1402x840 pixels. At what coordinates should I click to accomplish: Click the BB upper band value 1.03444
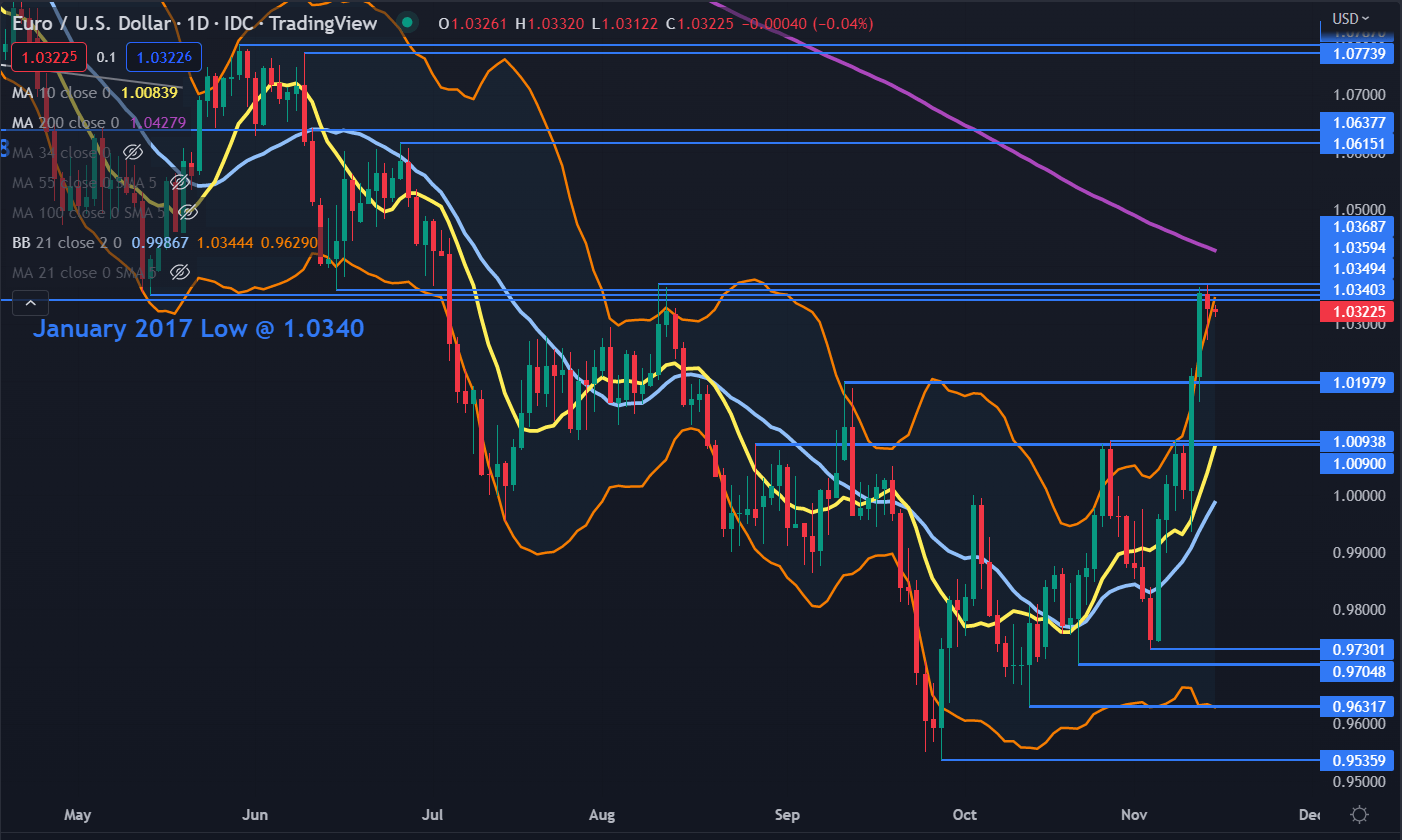(226, 242)
